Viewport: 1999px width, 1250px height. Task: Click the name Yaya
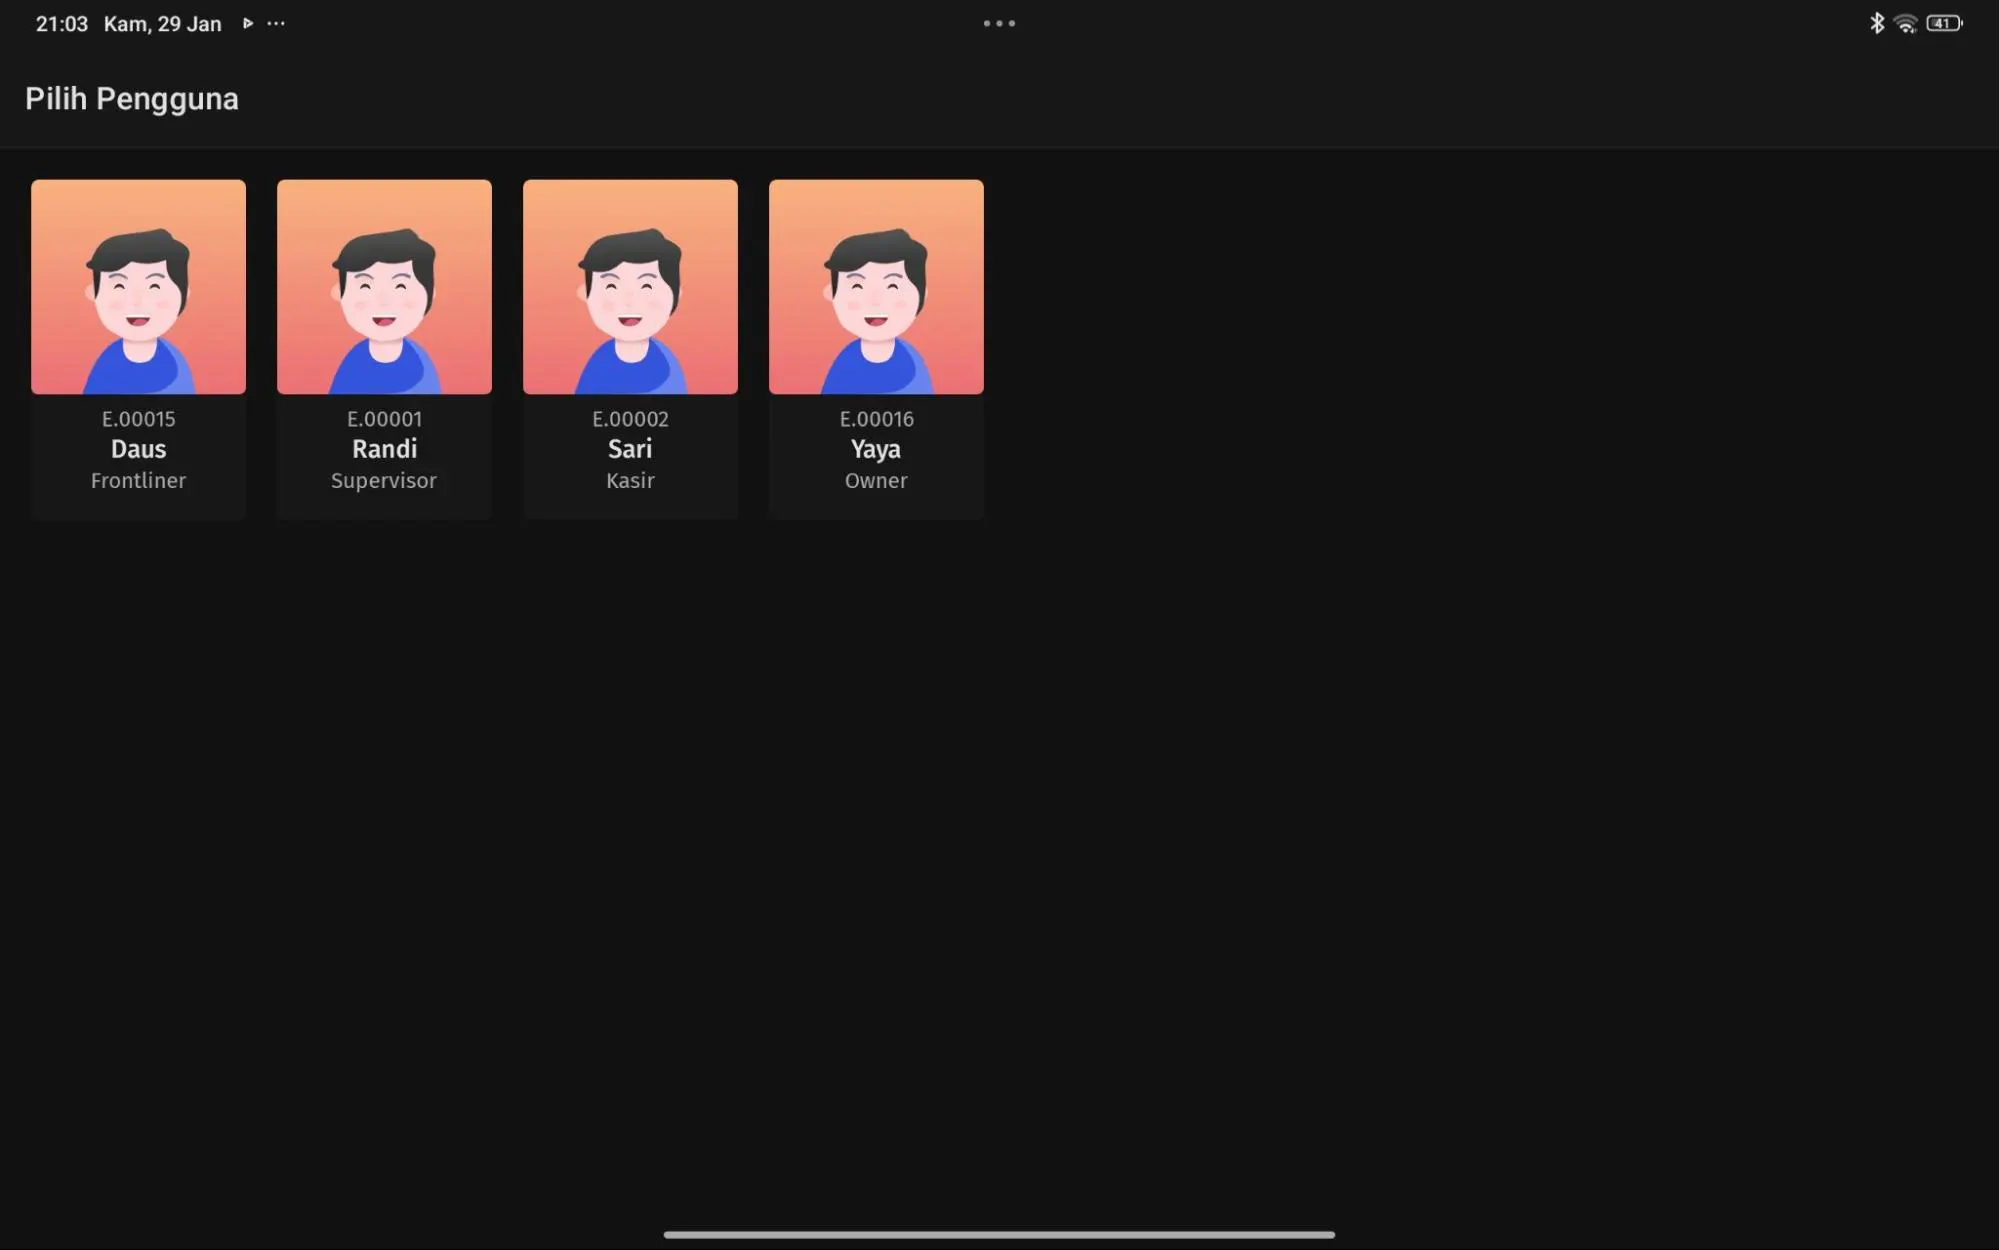pos(876,449)
